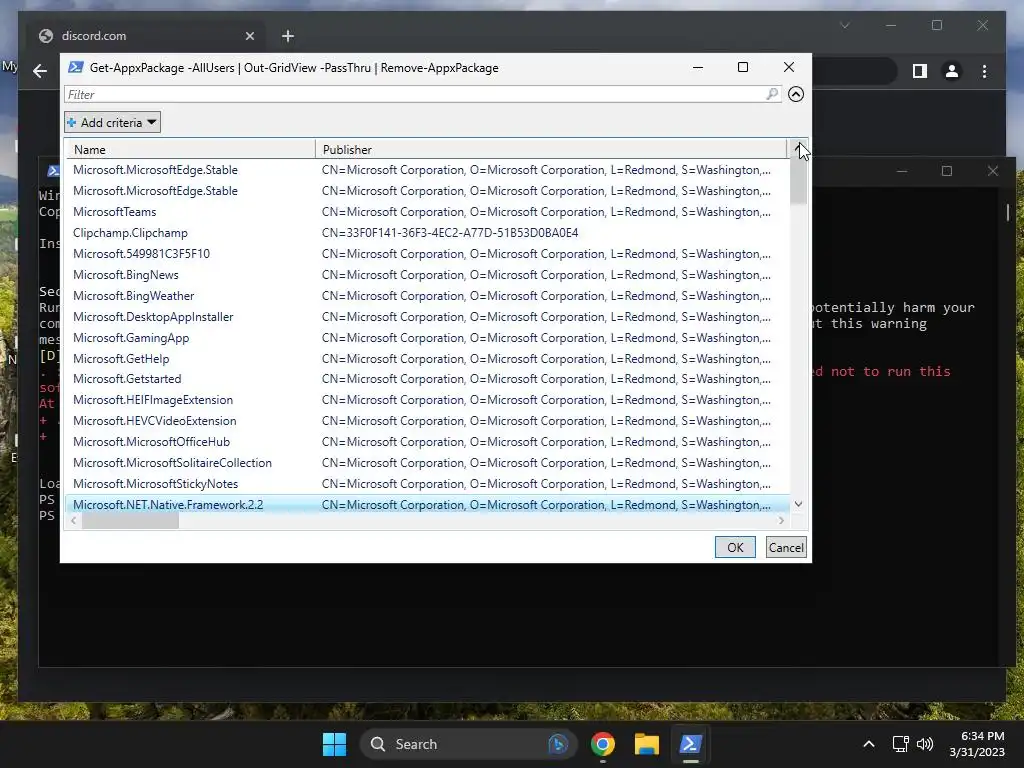Open network status tray icon
1024x768 pixels.
(901, 744)
